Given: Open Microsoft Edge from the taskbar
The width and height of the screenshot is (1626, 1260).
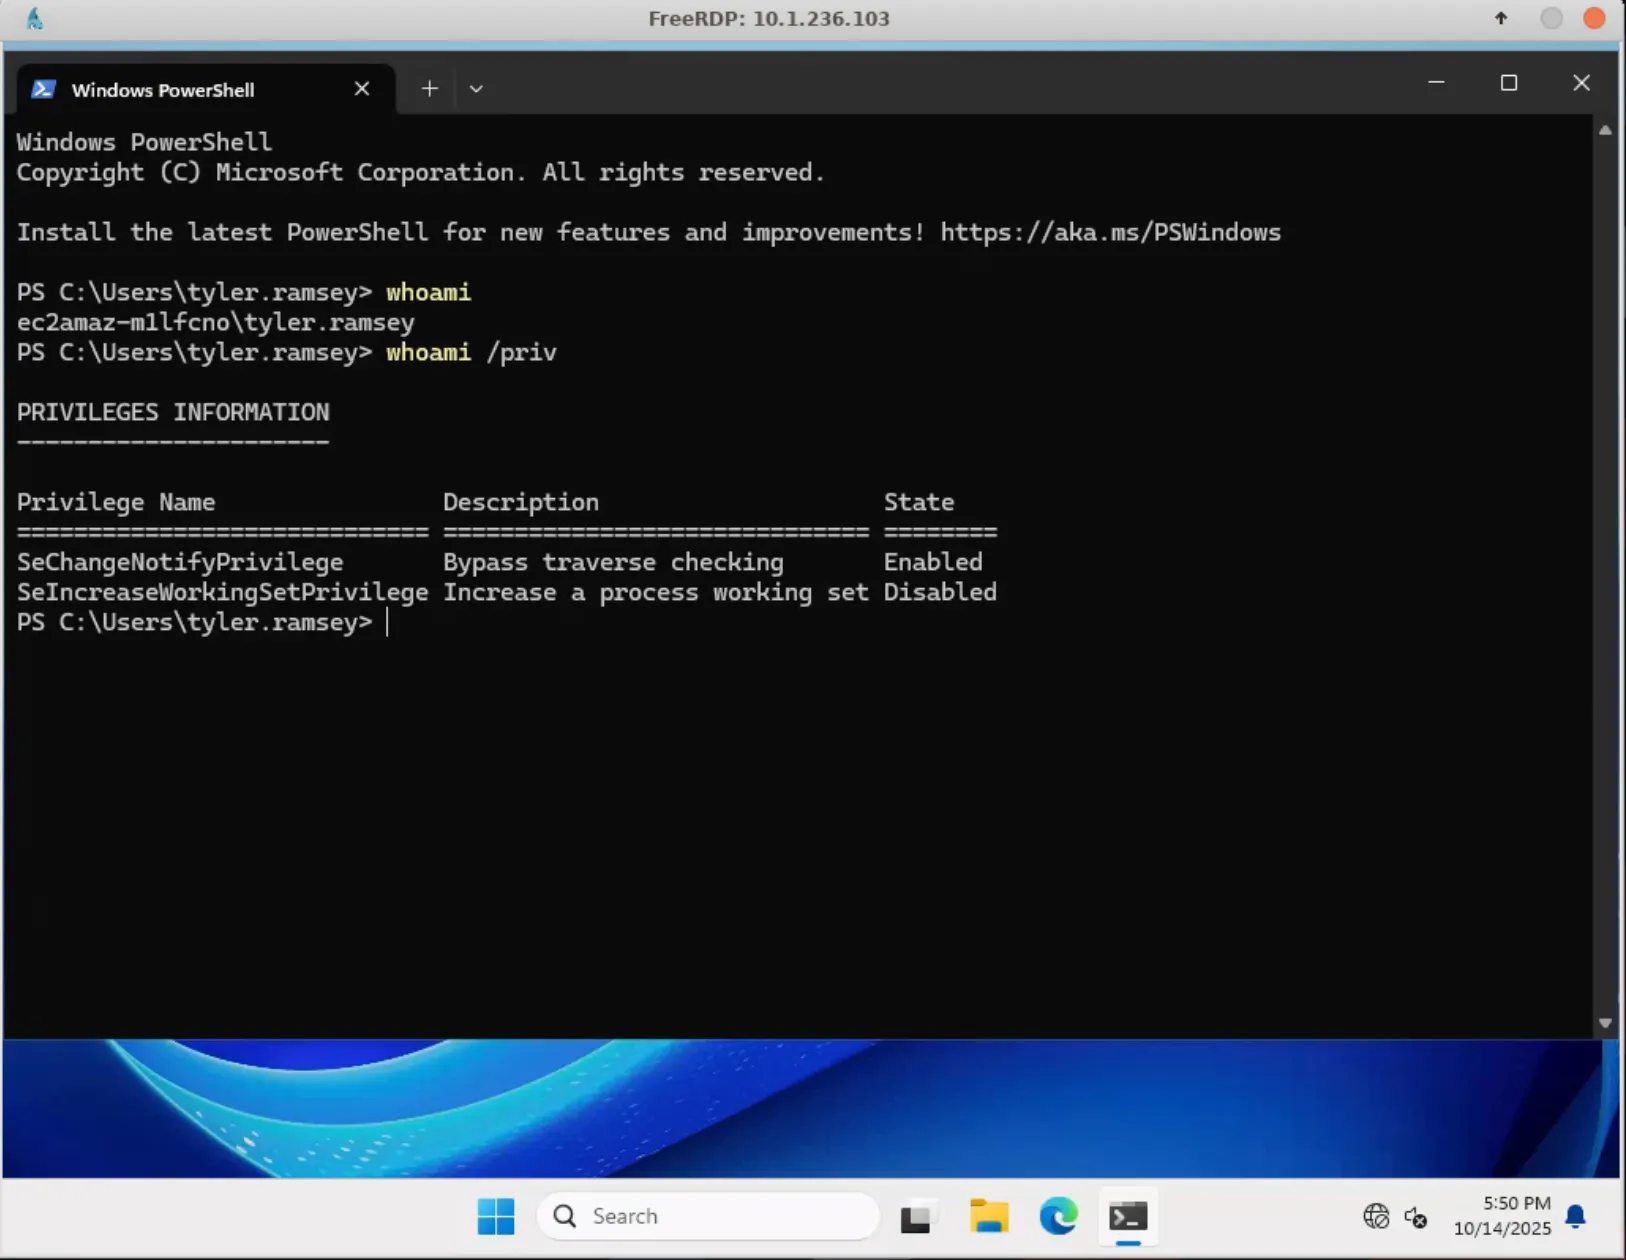Looking at the screenshot, I should tap(1058, 1216).
